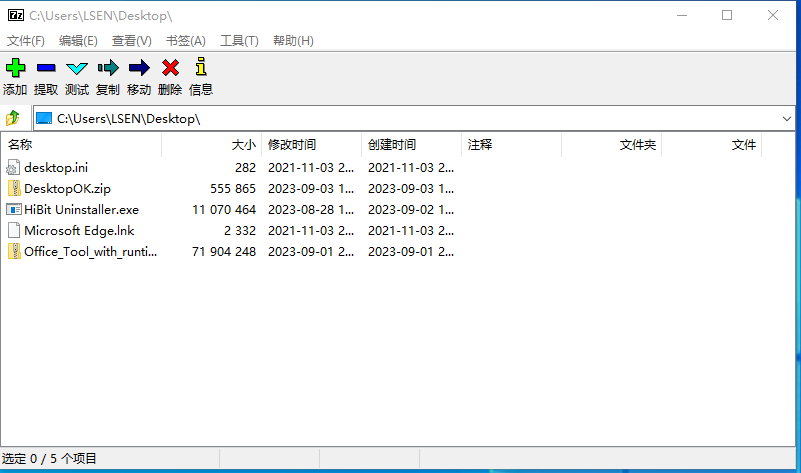Click the desktop.ini file icon
801x473 pixels.
point(14,168)
